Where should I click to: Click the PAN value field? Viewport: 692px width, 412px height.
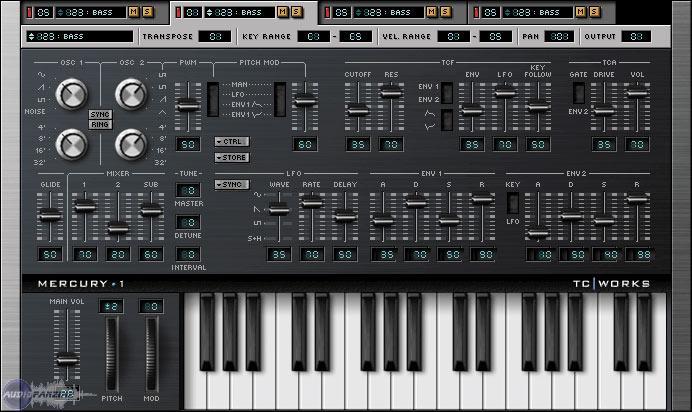click(x=559, y=36)
